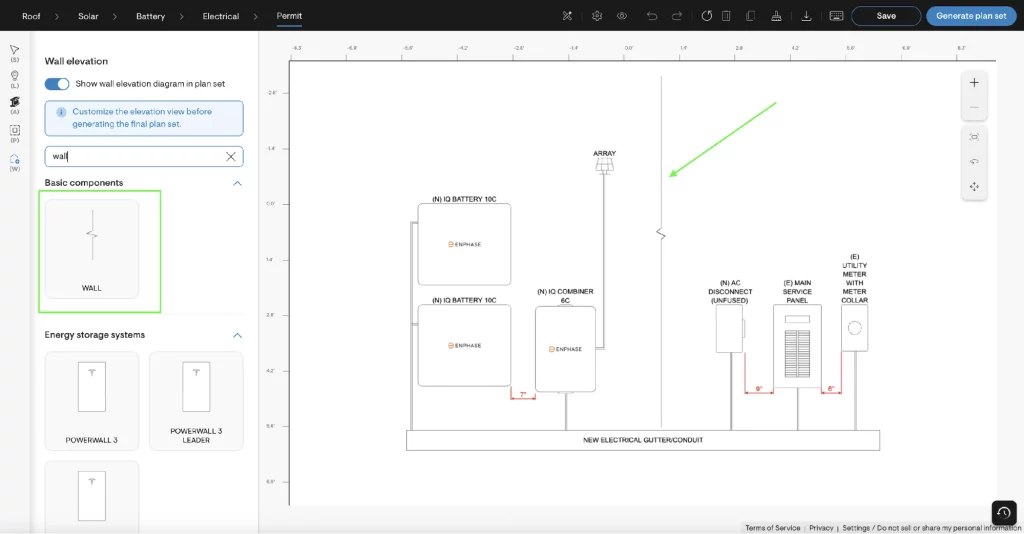Open settings gear in top toolbar
Viewport: 1024px width, 534px height.
tap(597, 16)
